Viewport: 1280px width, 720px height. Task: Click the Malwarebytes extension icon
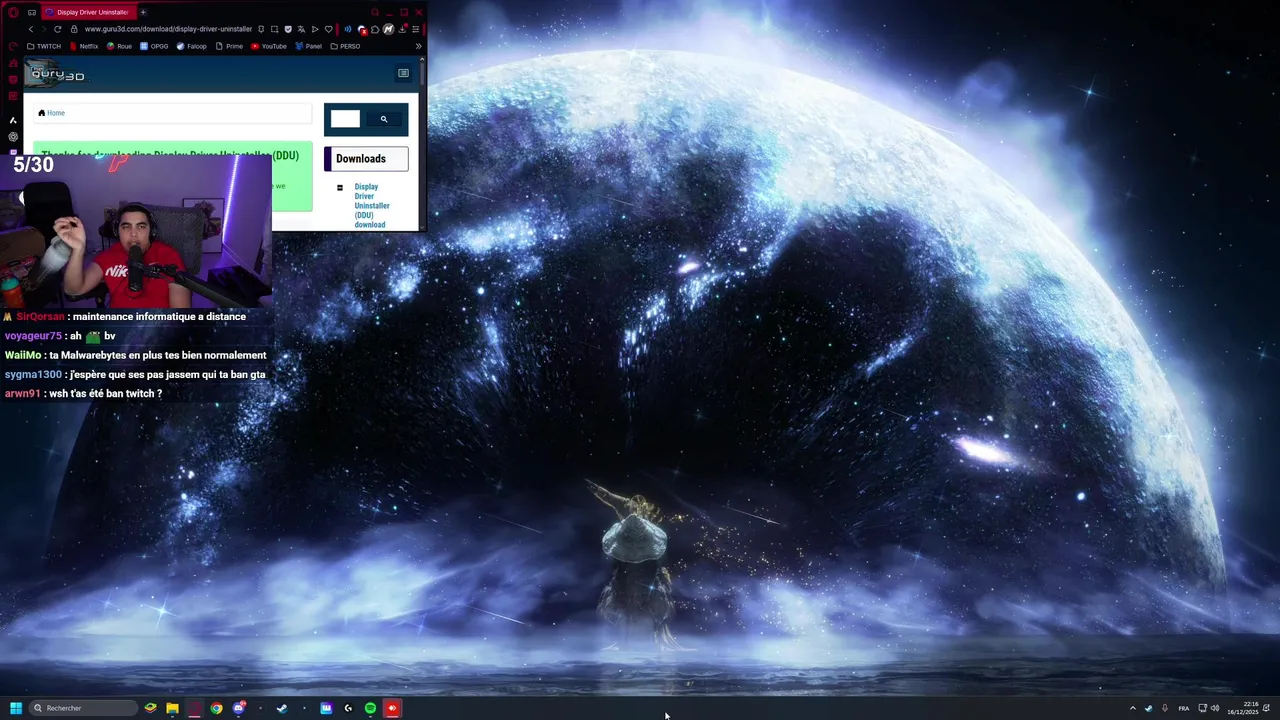click(388, 29)
